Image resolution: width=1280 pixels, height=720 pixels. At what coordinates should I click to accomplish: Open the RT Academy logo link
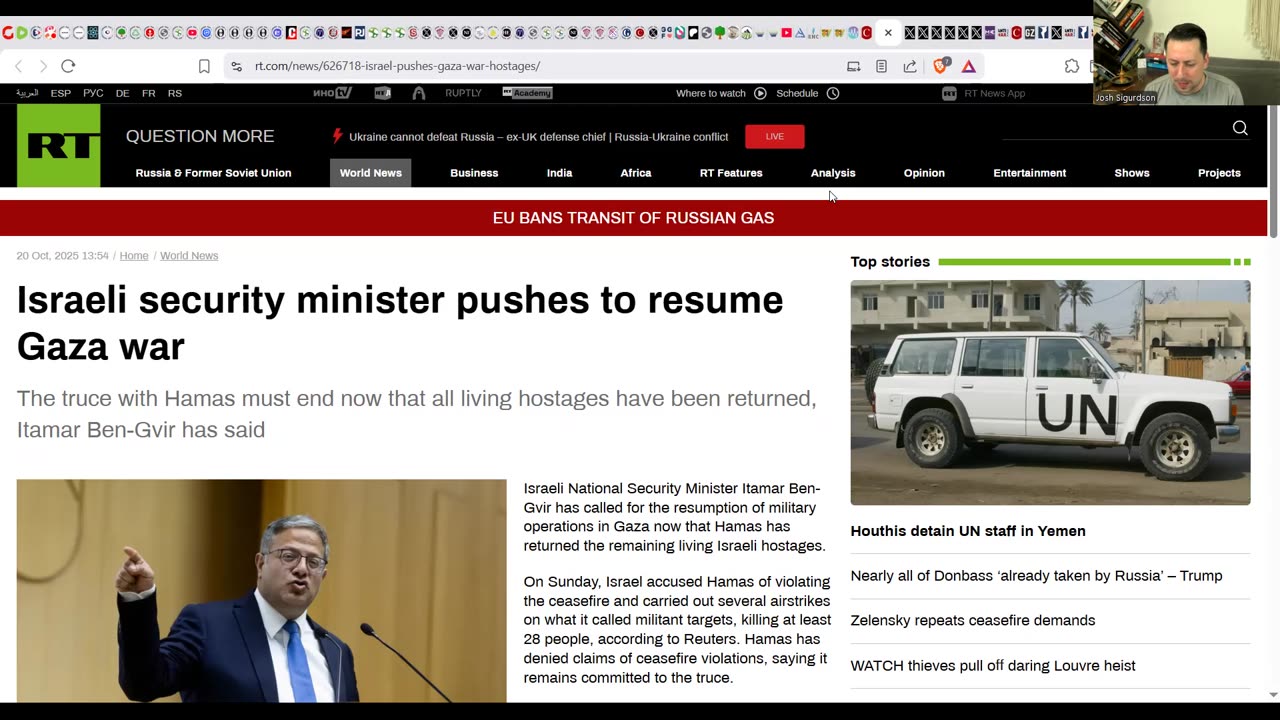click(x=527, y=93)
